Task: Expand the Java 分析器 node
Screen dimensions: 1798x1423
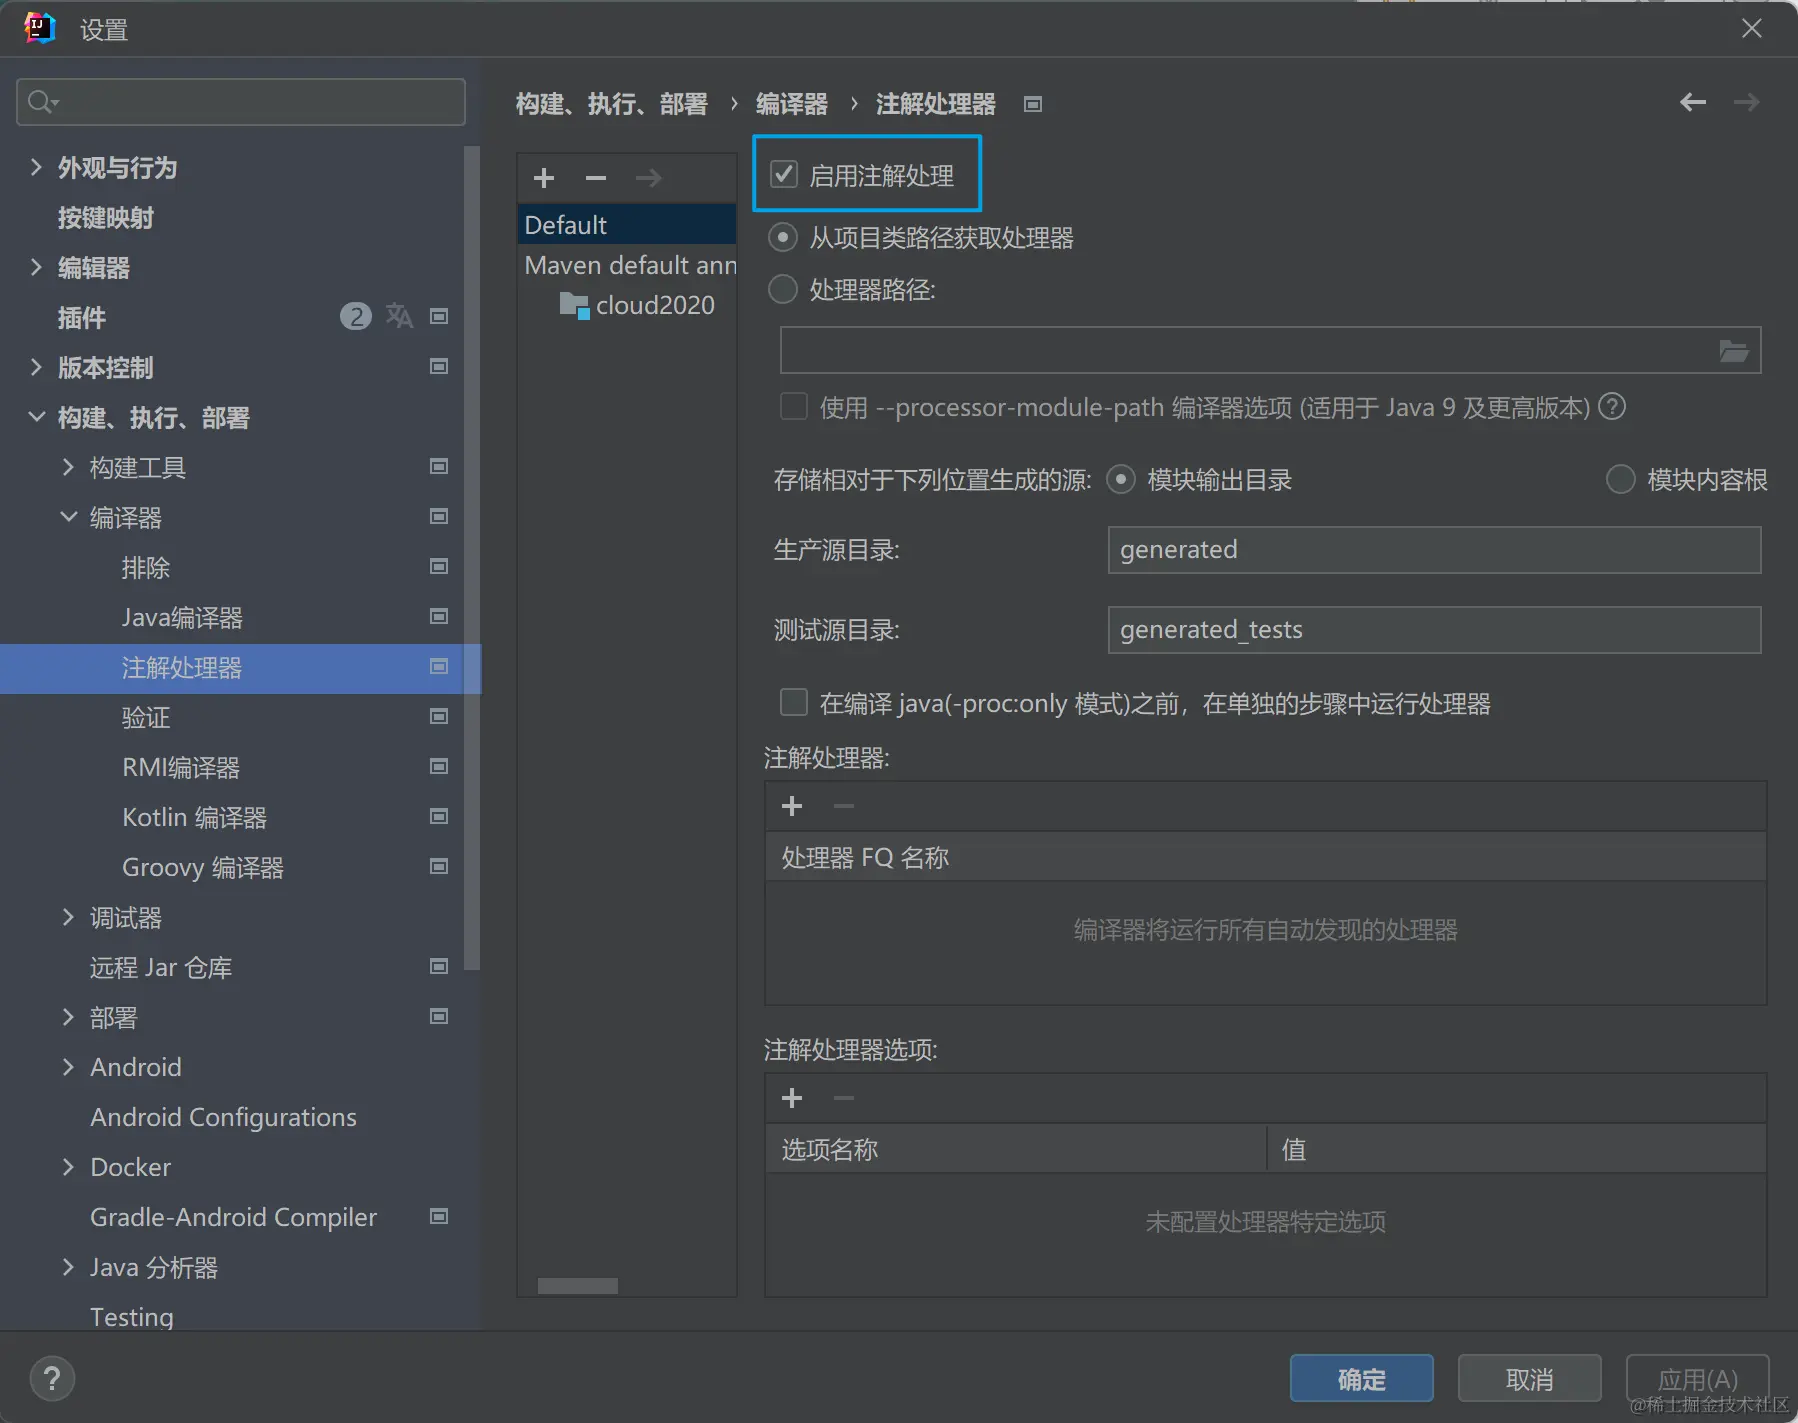Action: [x=68, y=1267]
